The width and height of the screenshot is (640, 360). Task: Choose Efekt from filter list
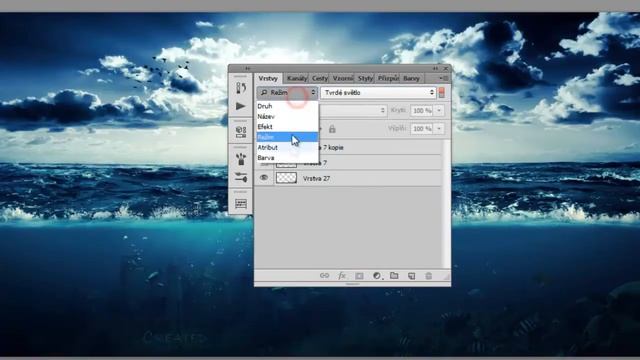[287, 127]
